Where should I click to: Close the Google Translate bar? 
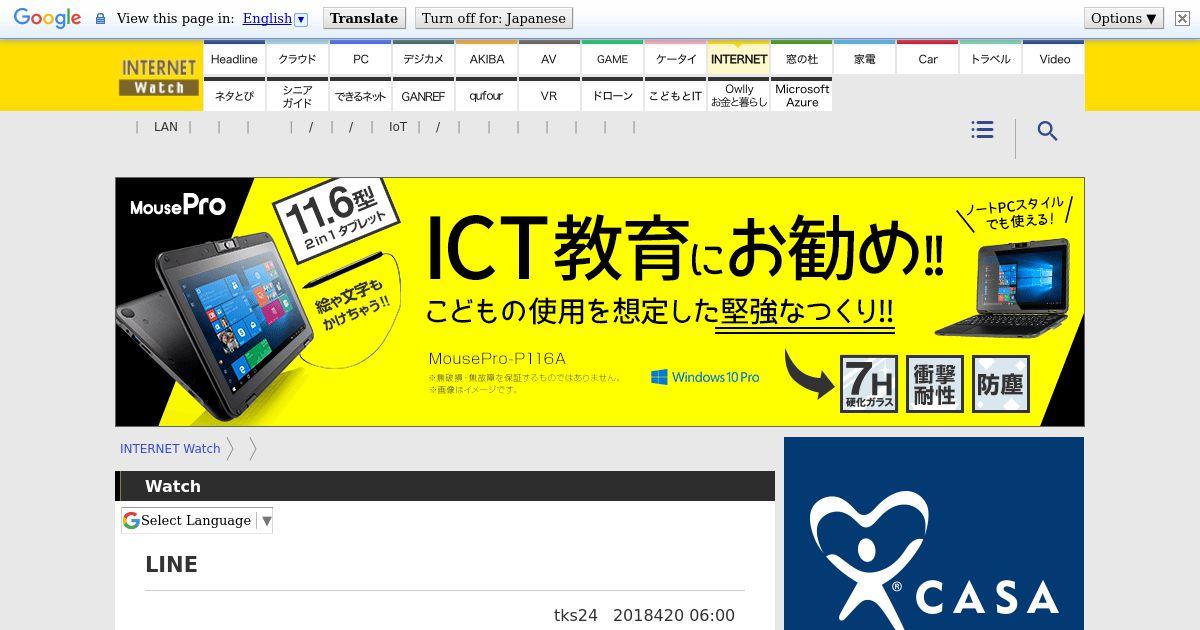point(1181,18)
